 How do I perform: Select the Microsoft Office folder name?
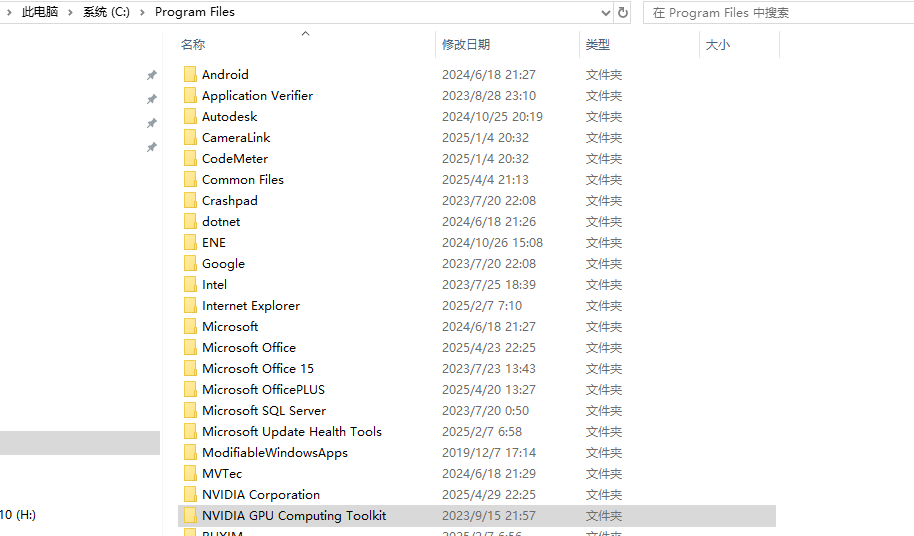[249, 347]
